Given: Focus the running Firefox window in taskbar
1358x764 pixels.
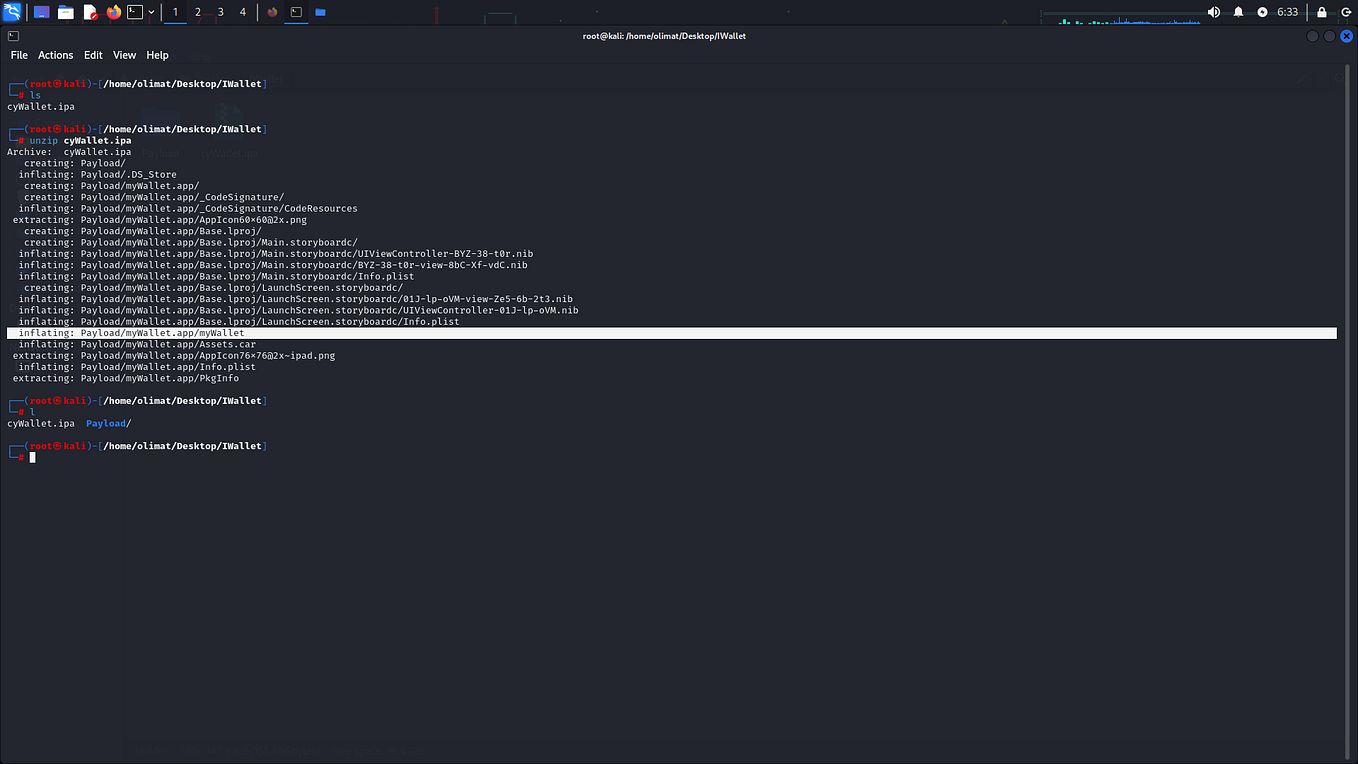Looking at the screenshot, I should click(272, 12).
